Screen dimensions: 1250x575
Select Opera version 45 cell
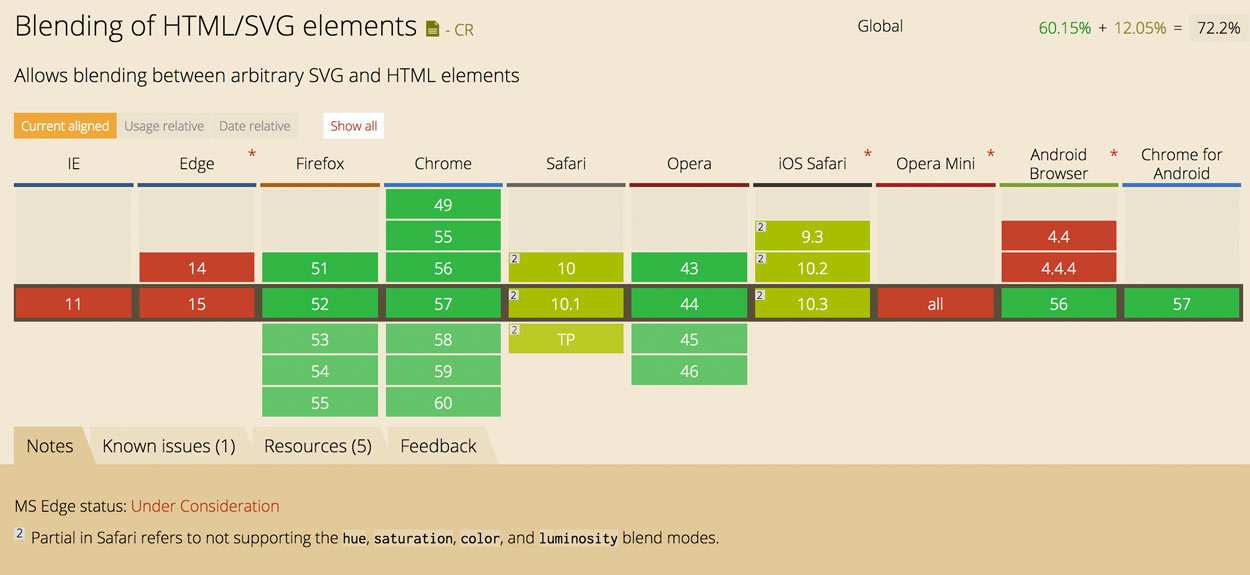coord(689,339)
